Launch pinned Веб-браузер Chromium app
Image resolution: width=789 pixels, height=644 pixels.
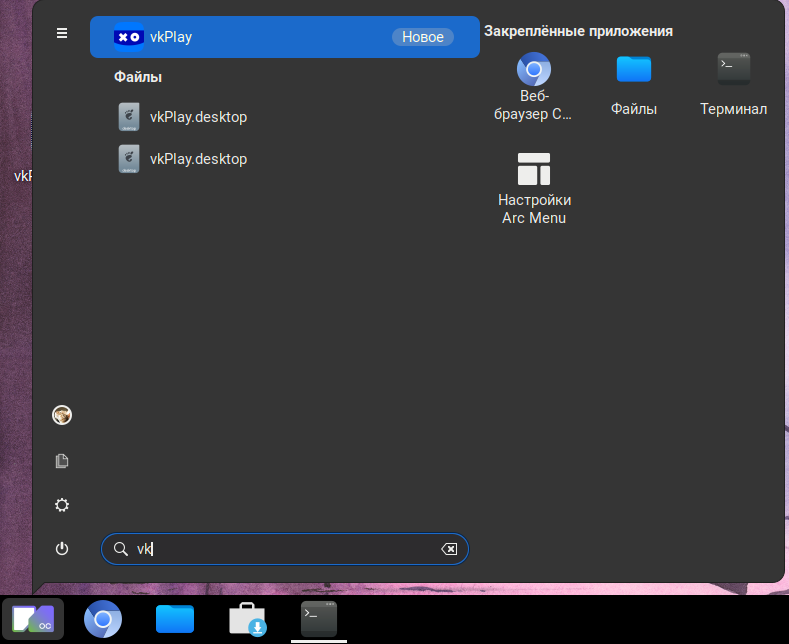(534, 87)
